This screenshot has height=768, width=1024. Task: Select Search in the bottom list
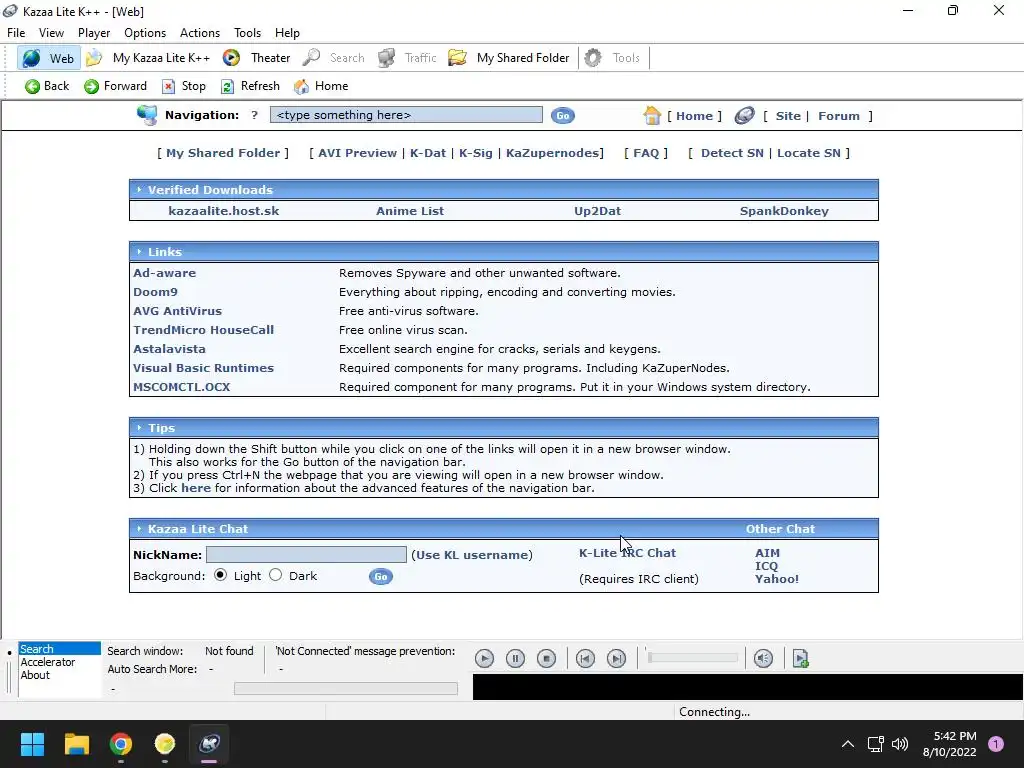(x=59, y=649)
